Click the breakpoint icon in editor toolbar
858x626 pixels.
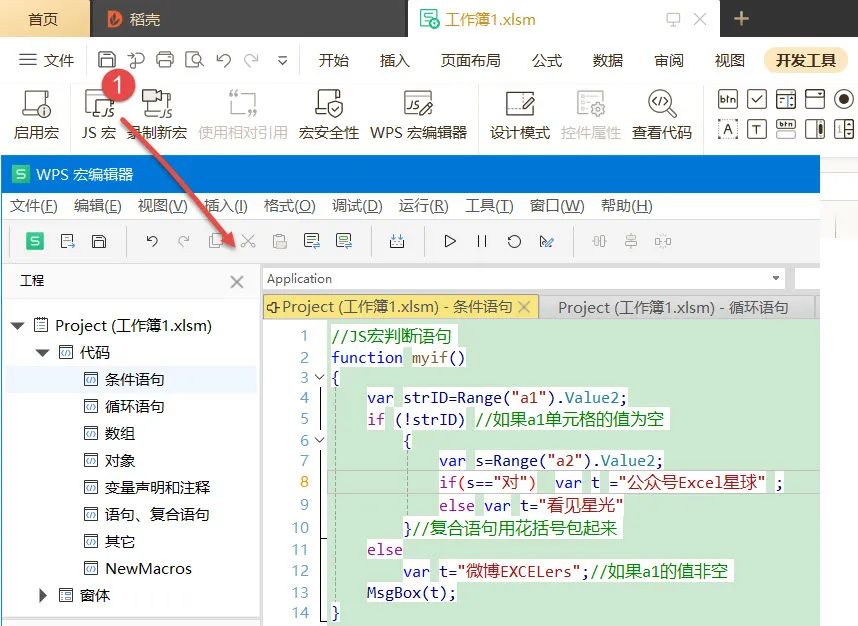(546, 241)
